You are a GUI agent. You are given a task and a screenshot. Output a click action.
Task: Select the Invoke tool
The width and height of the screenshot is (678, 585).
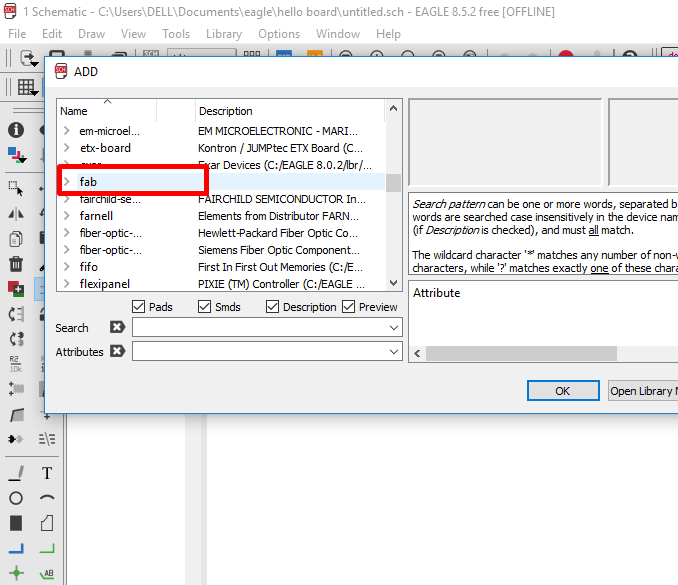(x=16, y=439)
